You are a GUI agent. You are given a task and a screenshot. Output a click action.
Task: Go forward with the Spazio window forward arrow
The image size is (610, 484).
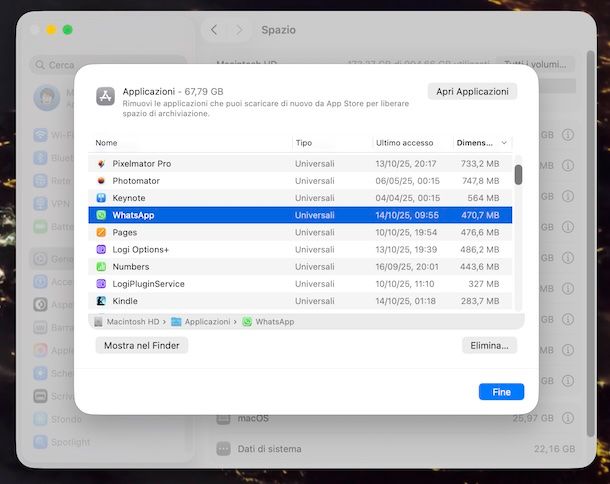(x=239, y=30)
